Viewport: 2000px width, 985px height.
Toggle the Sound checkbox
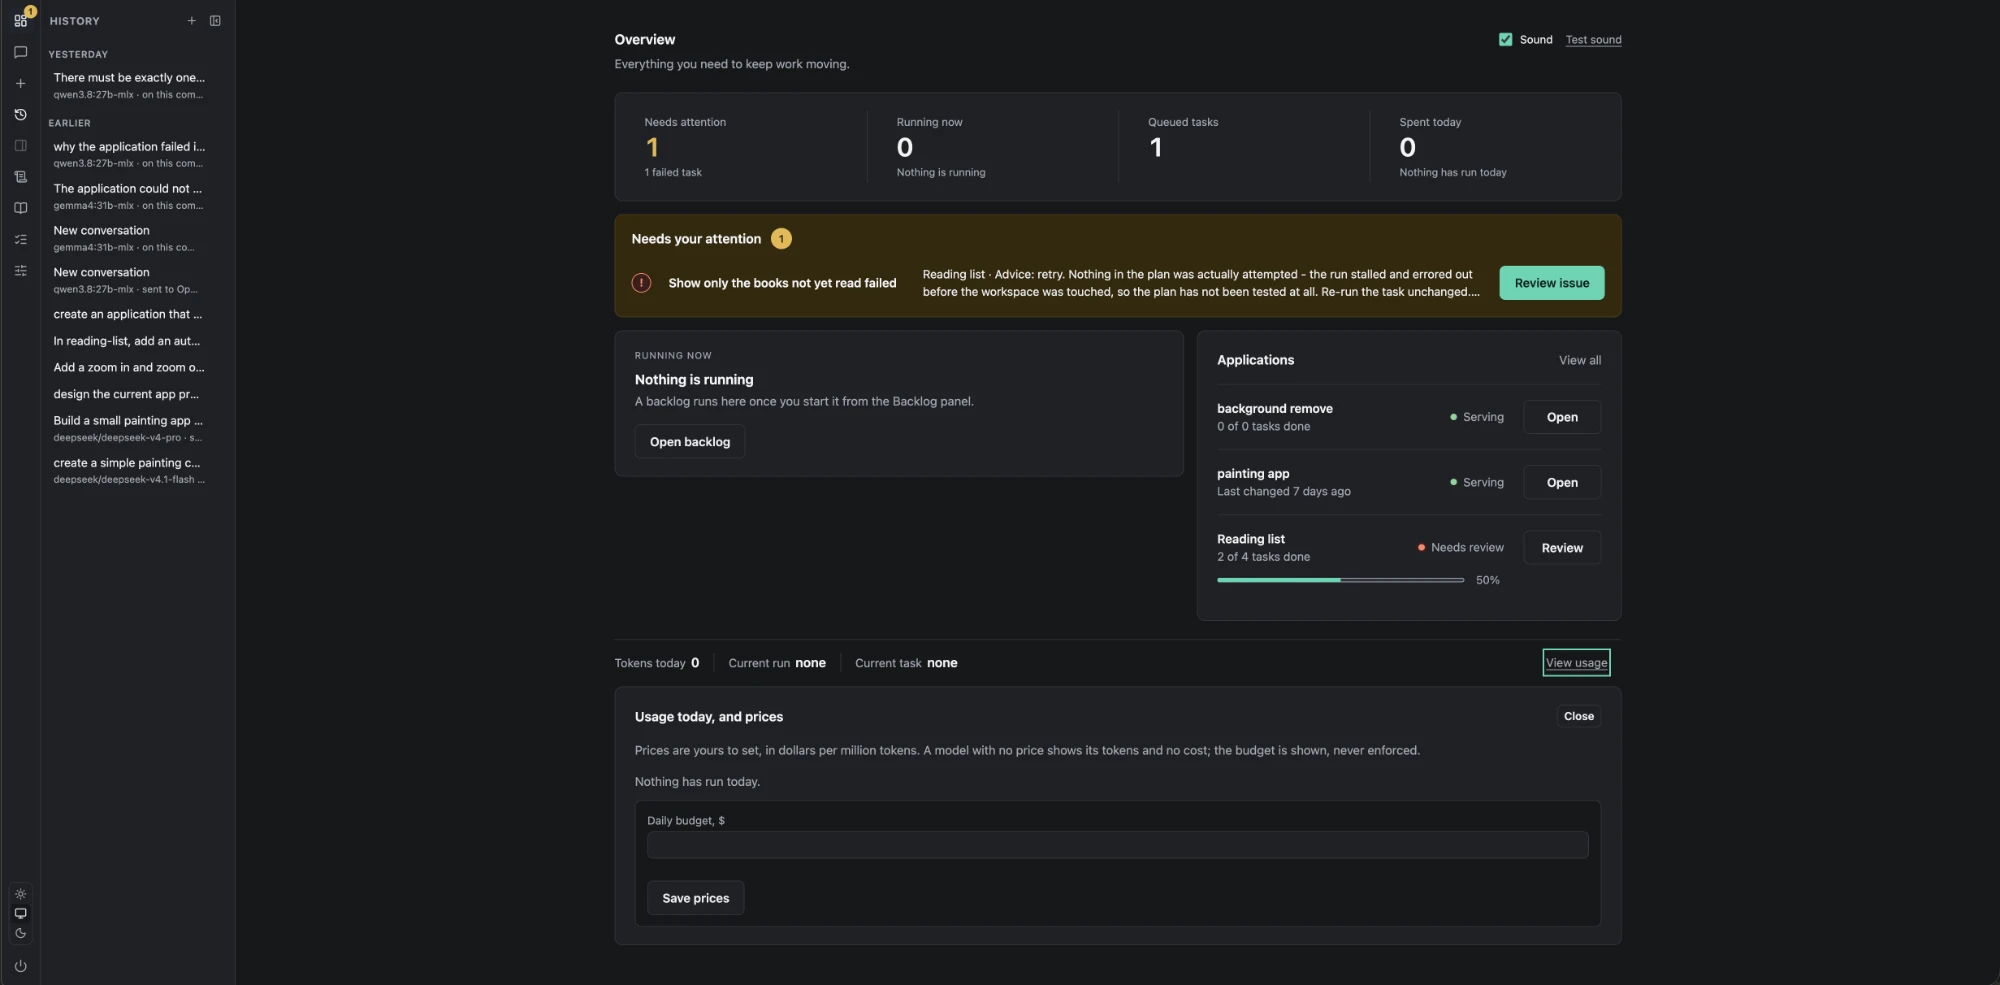click(1505, 40)
